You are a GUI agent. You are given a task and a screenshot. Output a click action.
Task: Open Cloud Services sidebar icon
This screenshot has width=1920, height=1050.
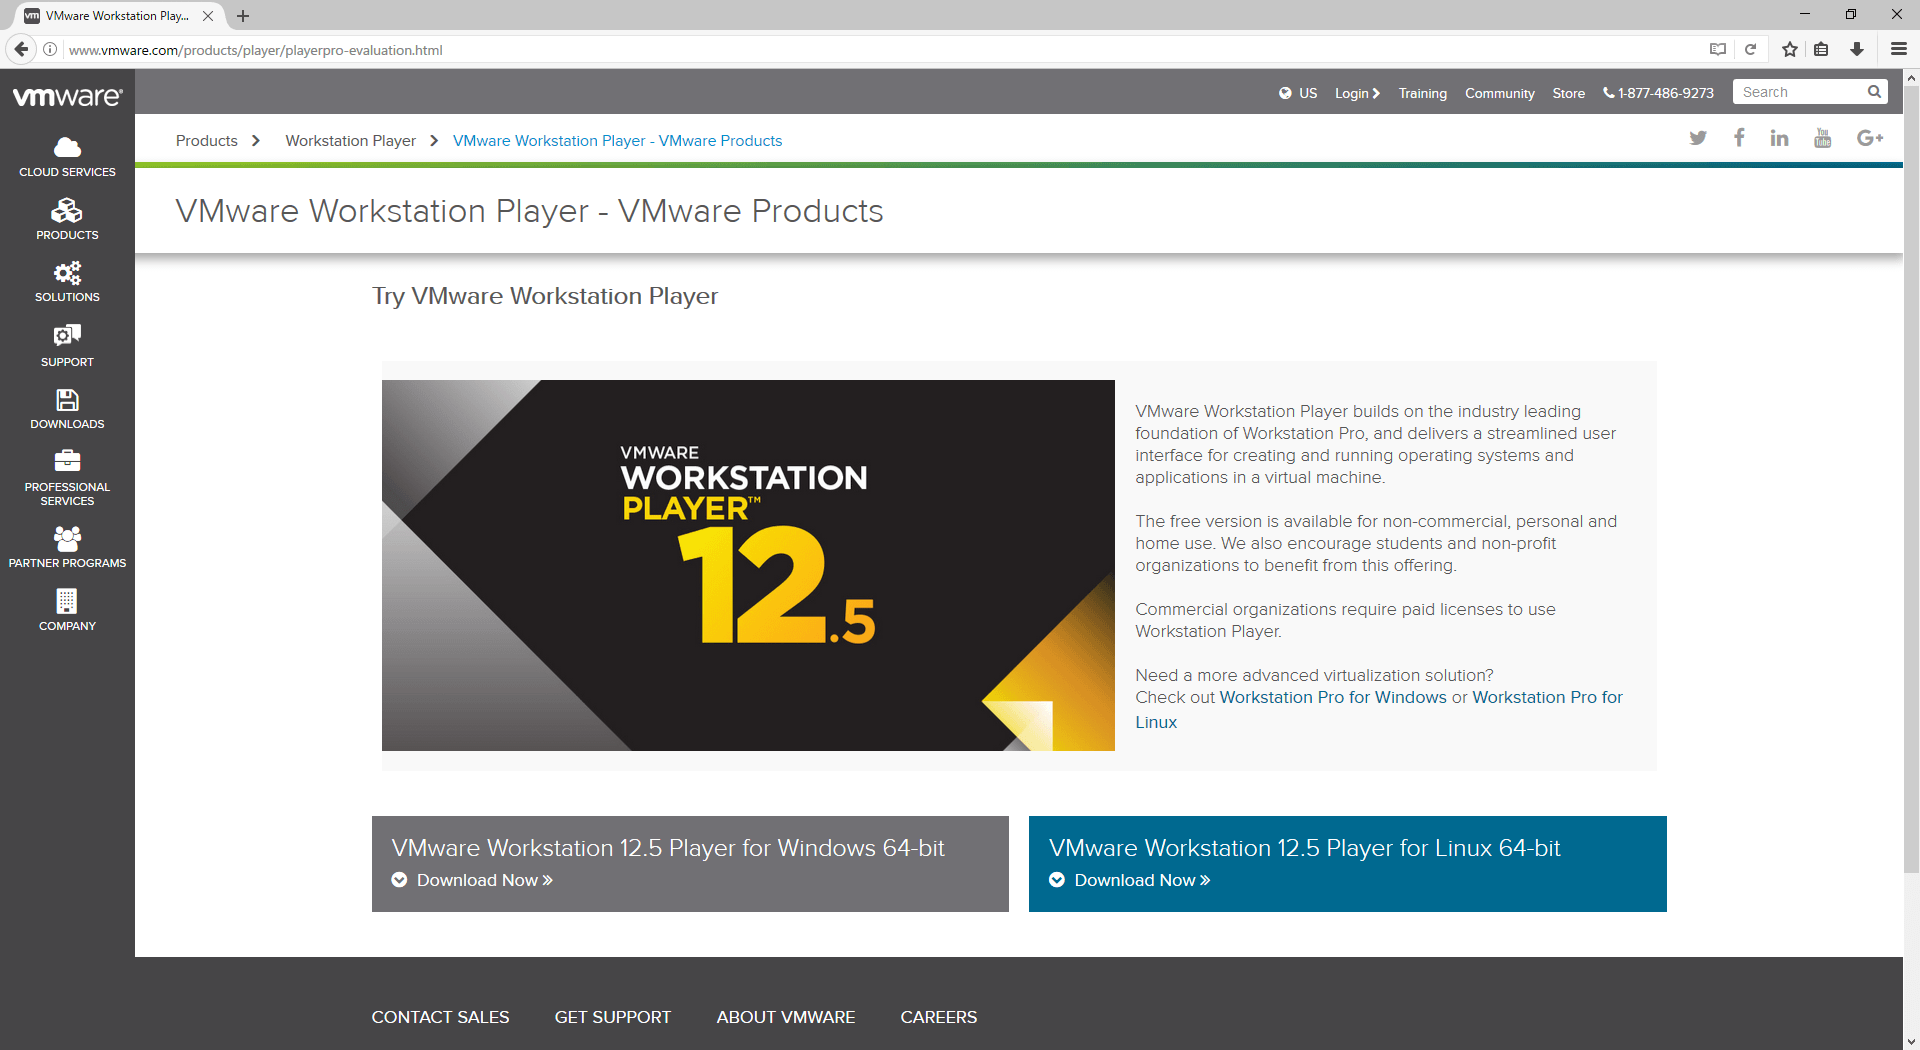point(67,148)
